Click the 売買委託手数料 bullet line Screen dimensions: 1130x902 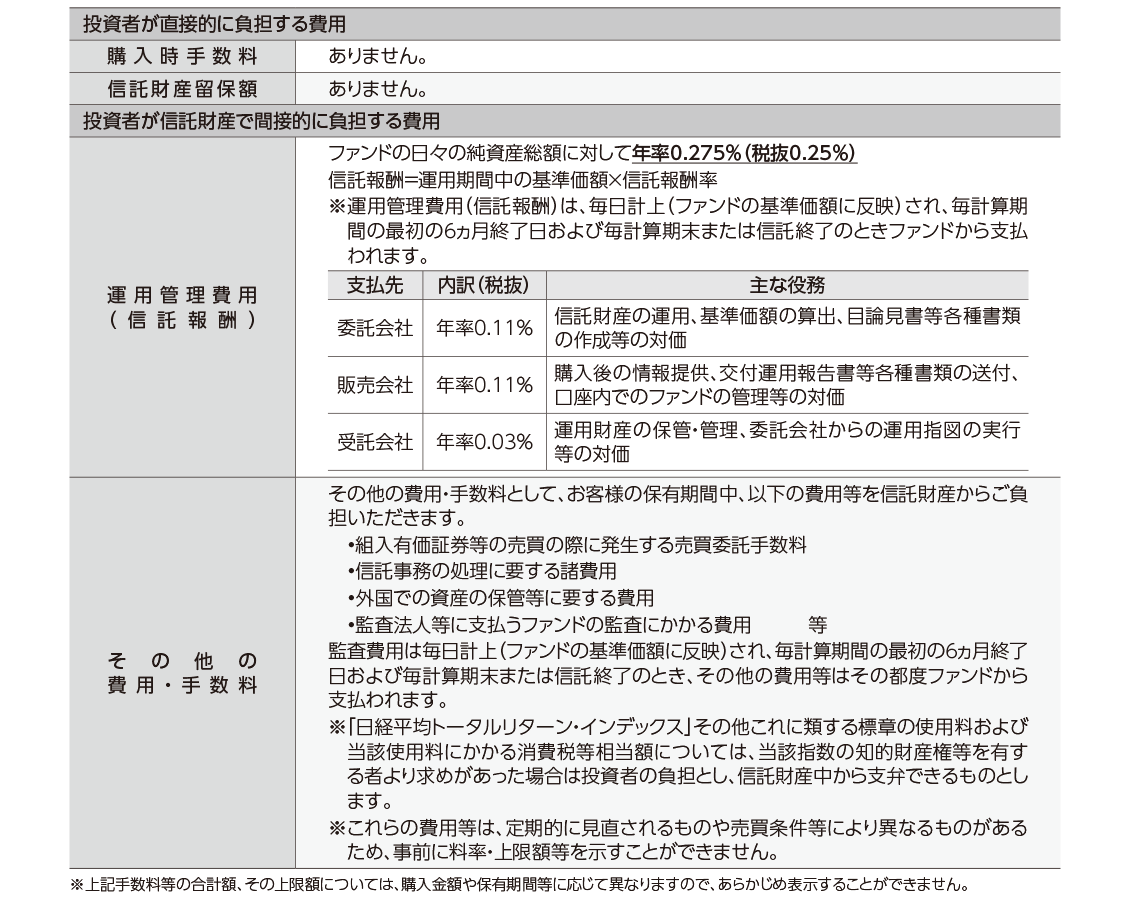pyautogui.click(x=577, y=545)
